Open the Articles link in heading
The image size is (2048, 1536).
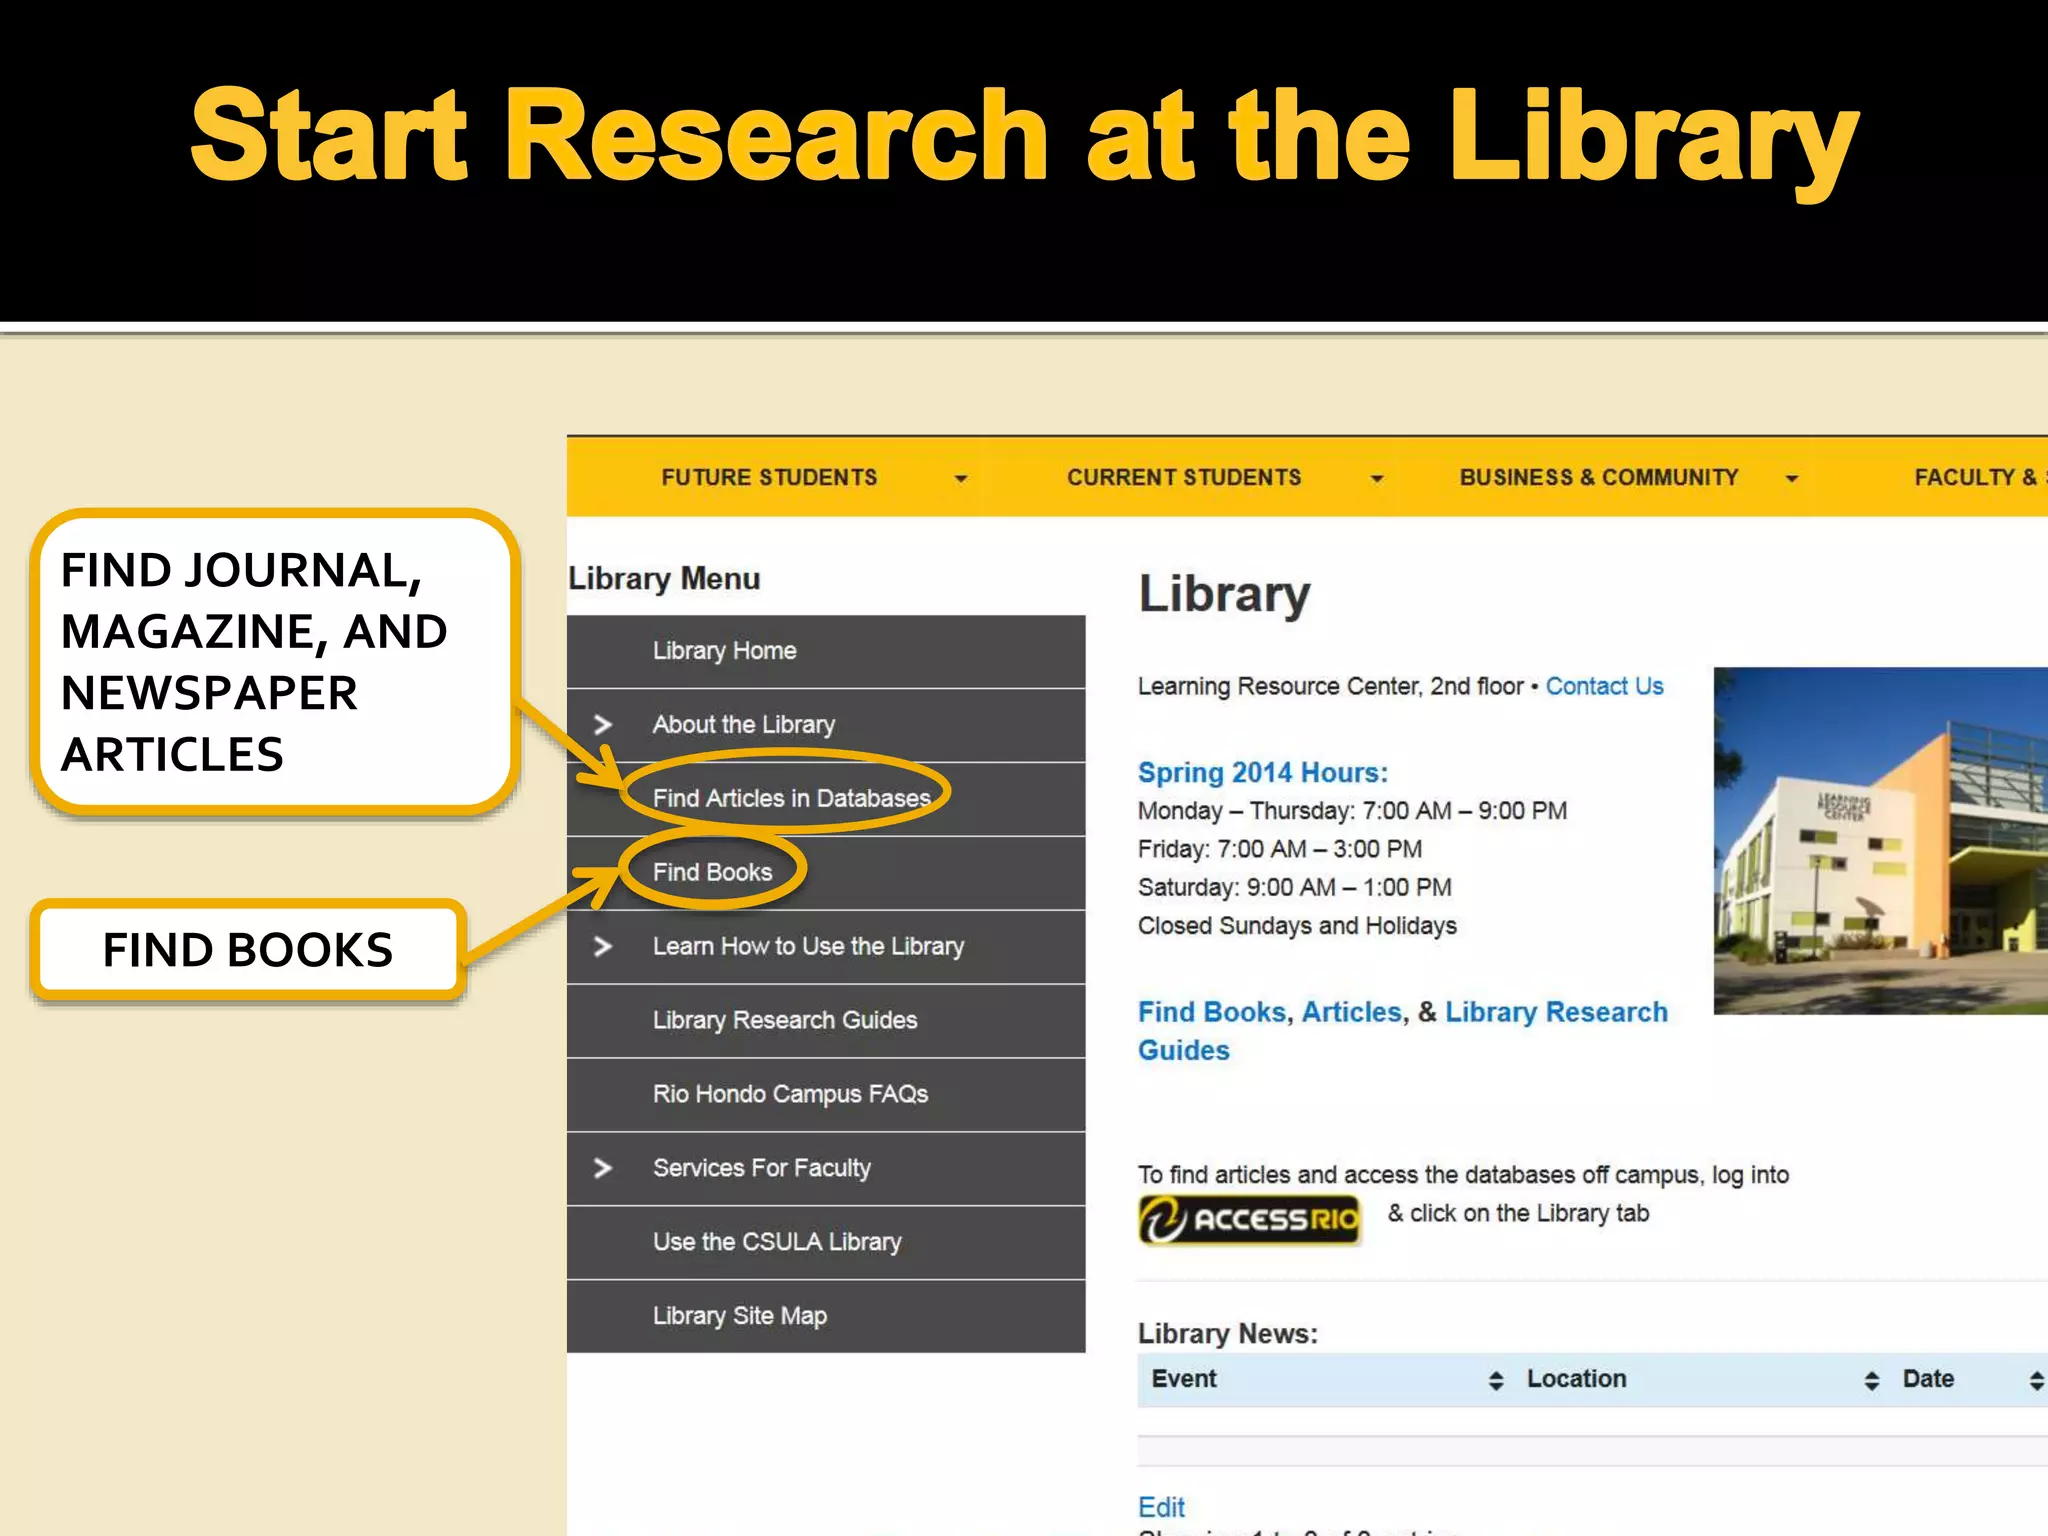[x=1351, y=1012]
